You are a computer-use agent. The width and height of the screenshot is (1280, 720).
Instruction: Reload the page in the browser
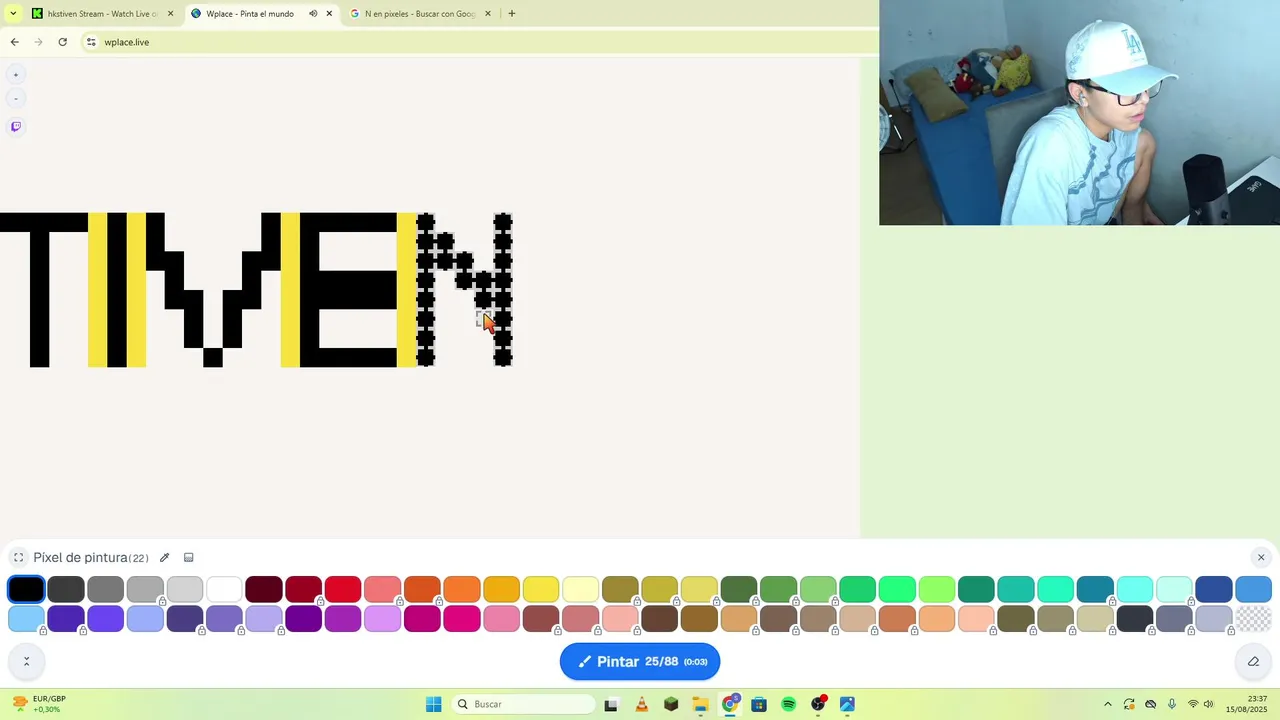click(62, 42)
